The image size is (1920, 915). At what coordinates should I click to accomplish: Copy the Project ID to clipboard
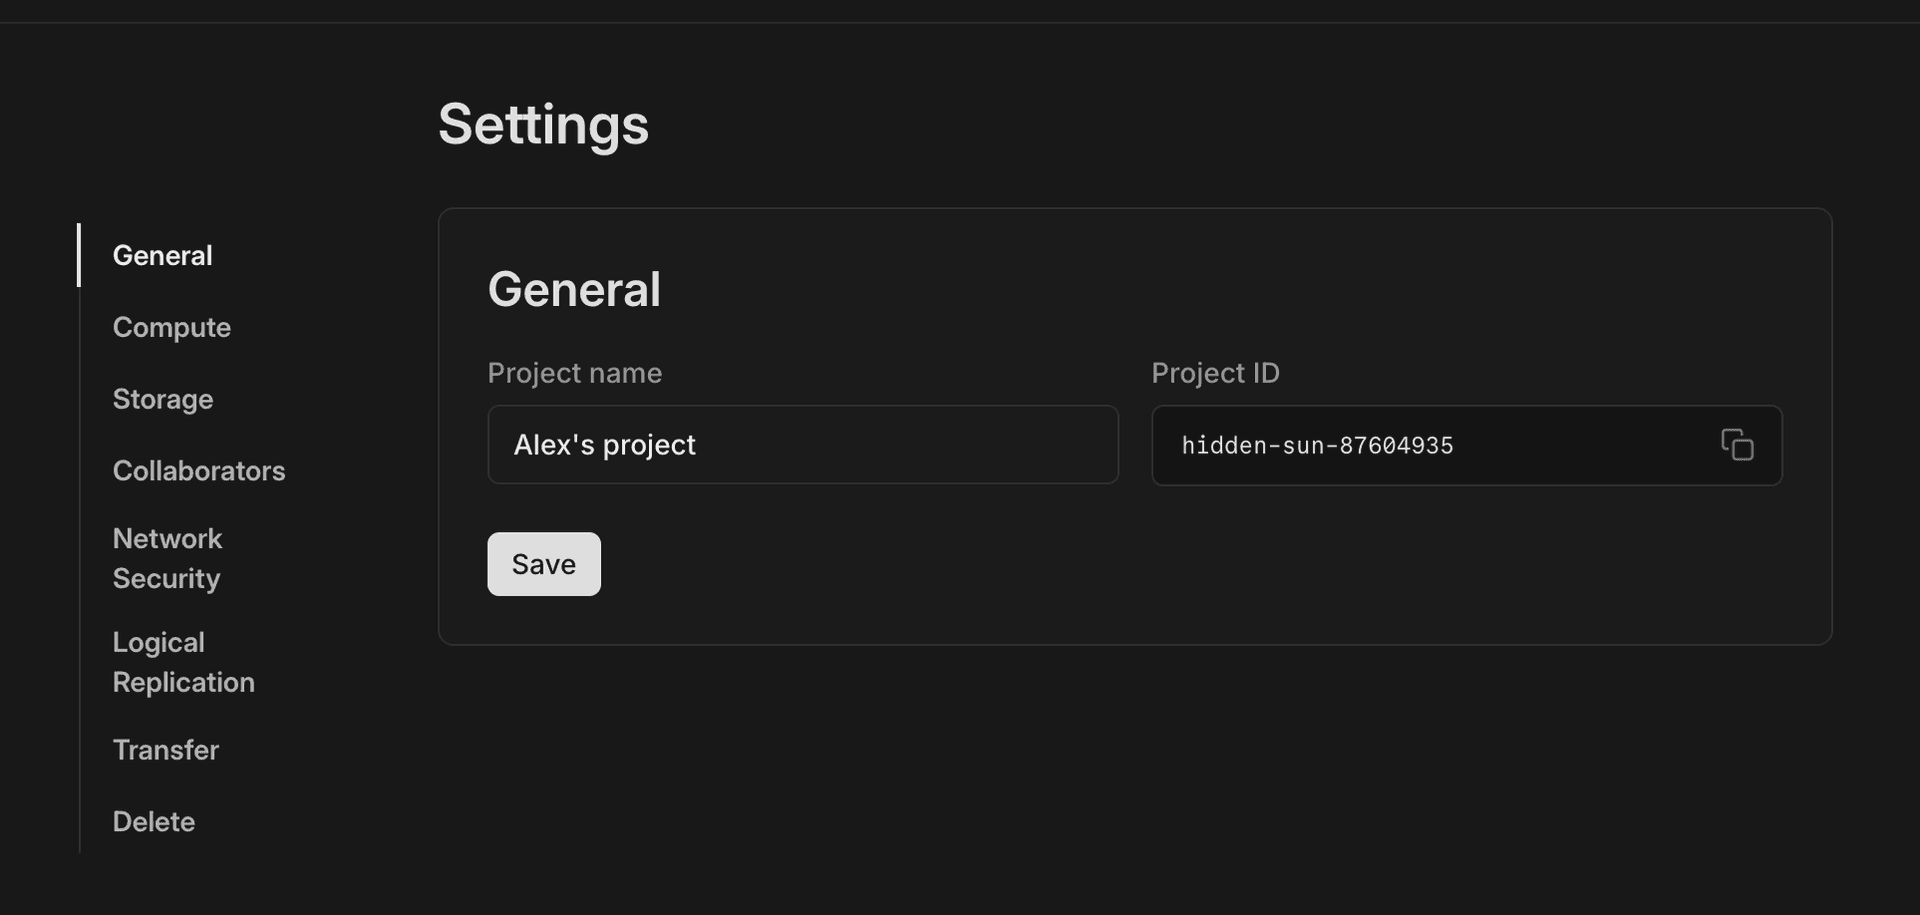click(x=1737, y=445)
